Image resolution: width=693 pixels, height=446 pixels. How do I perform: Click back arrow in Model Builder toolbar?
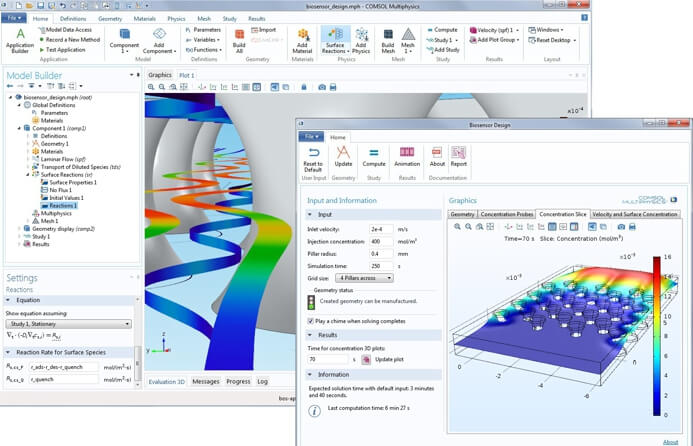10,86
